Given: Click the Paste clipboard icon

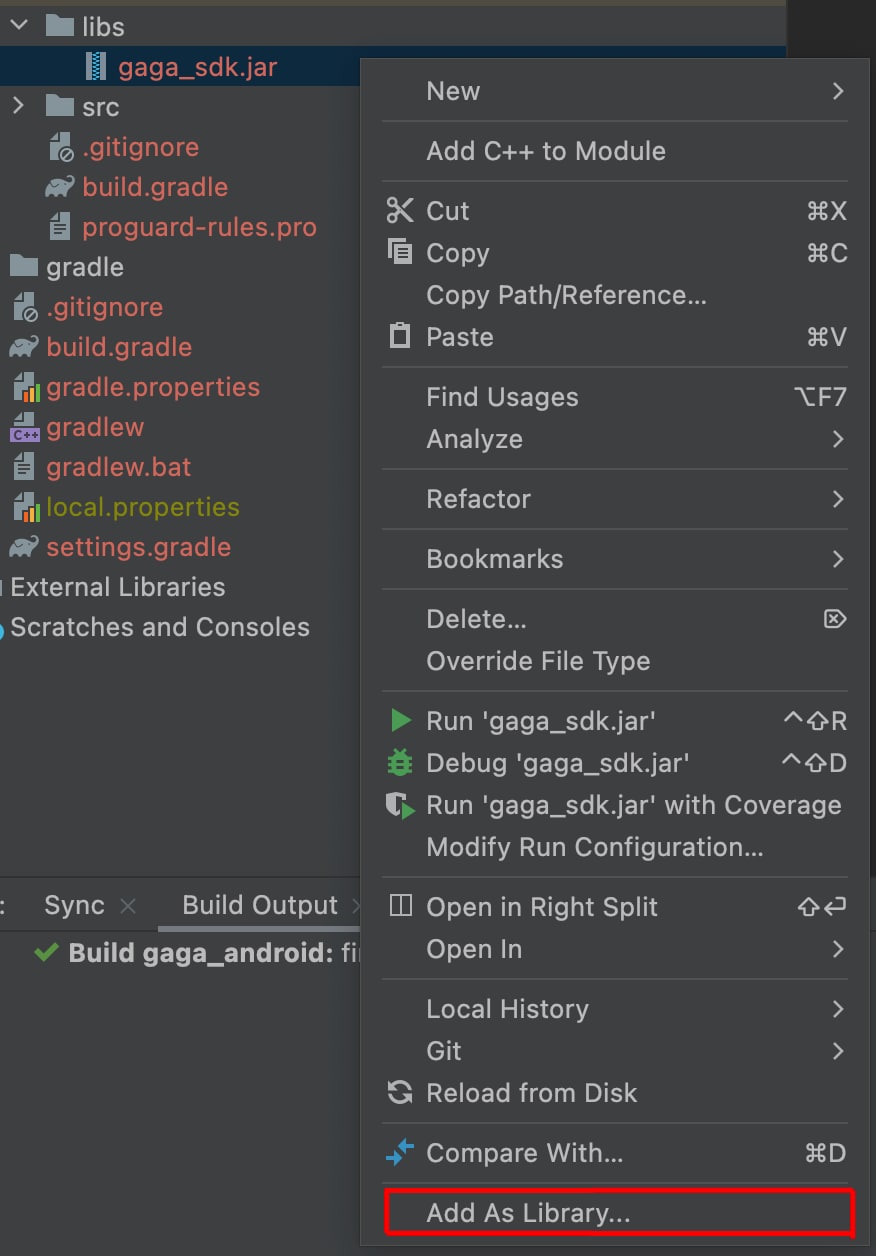Looking at the screenshot, I should point(400,336).
